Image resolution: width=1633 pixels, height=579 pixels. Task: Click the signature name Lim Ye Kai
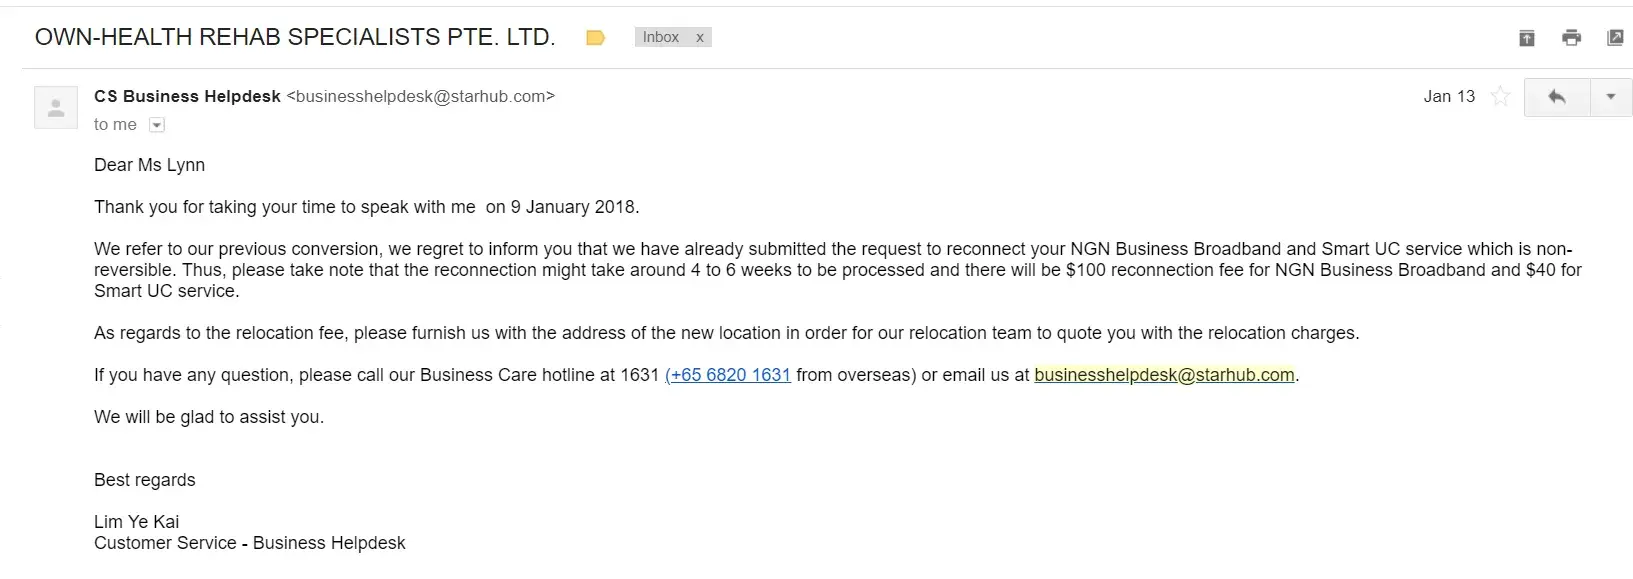click(137, 522)
